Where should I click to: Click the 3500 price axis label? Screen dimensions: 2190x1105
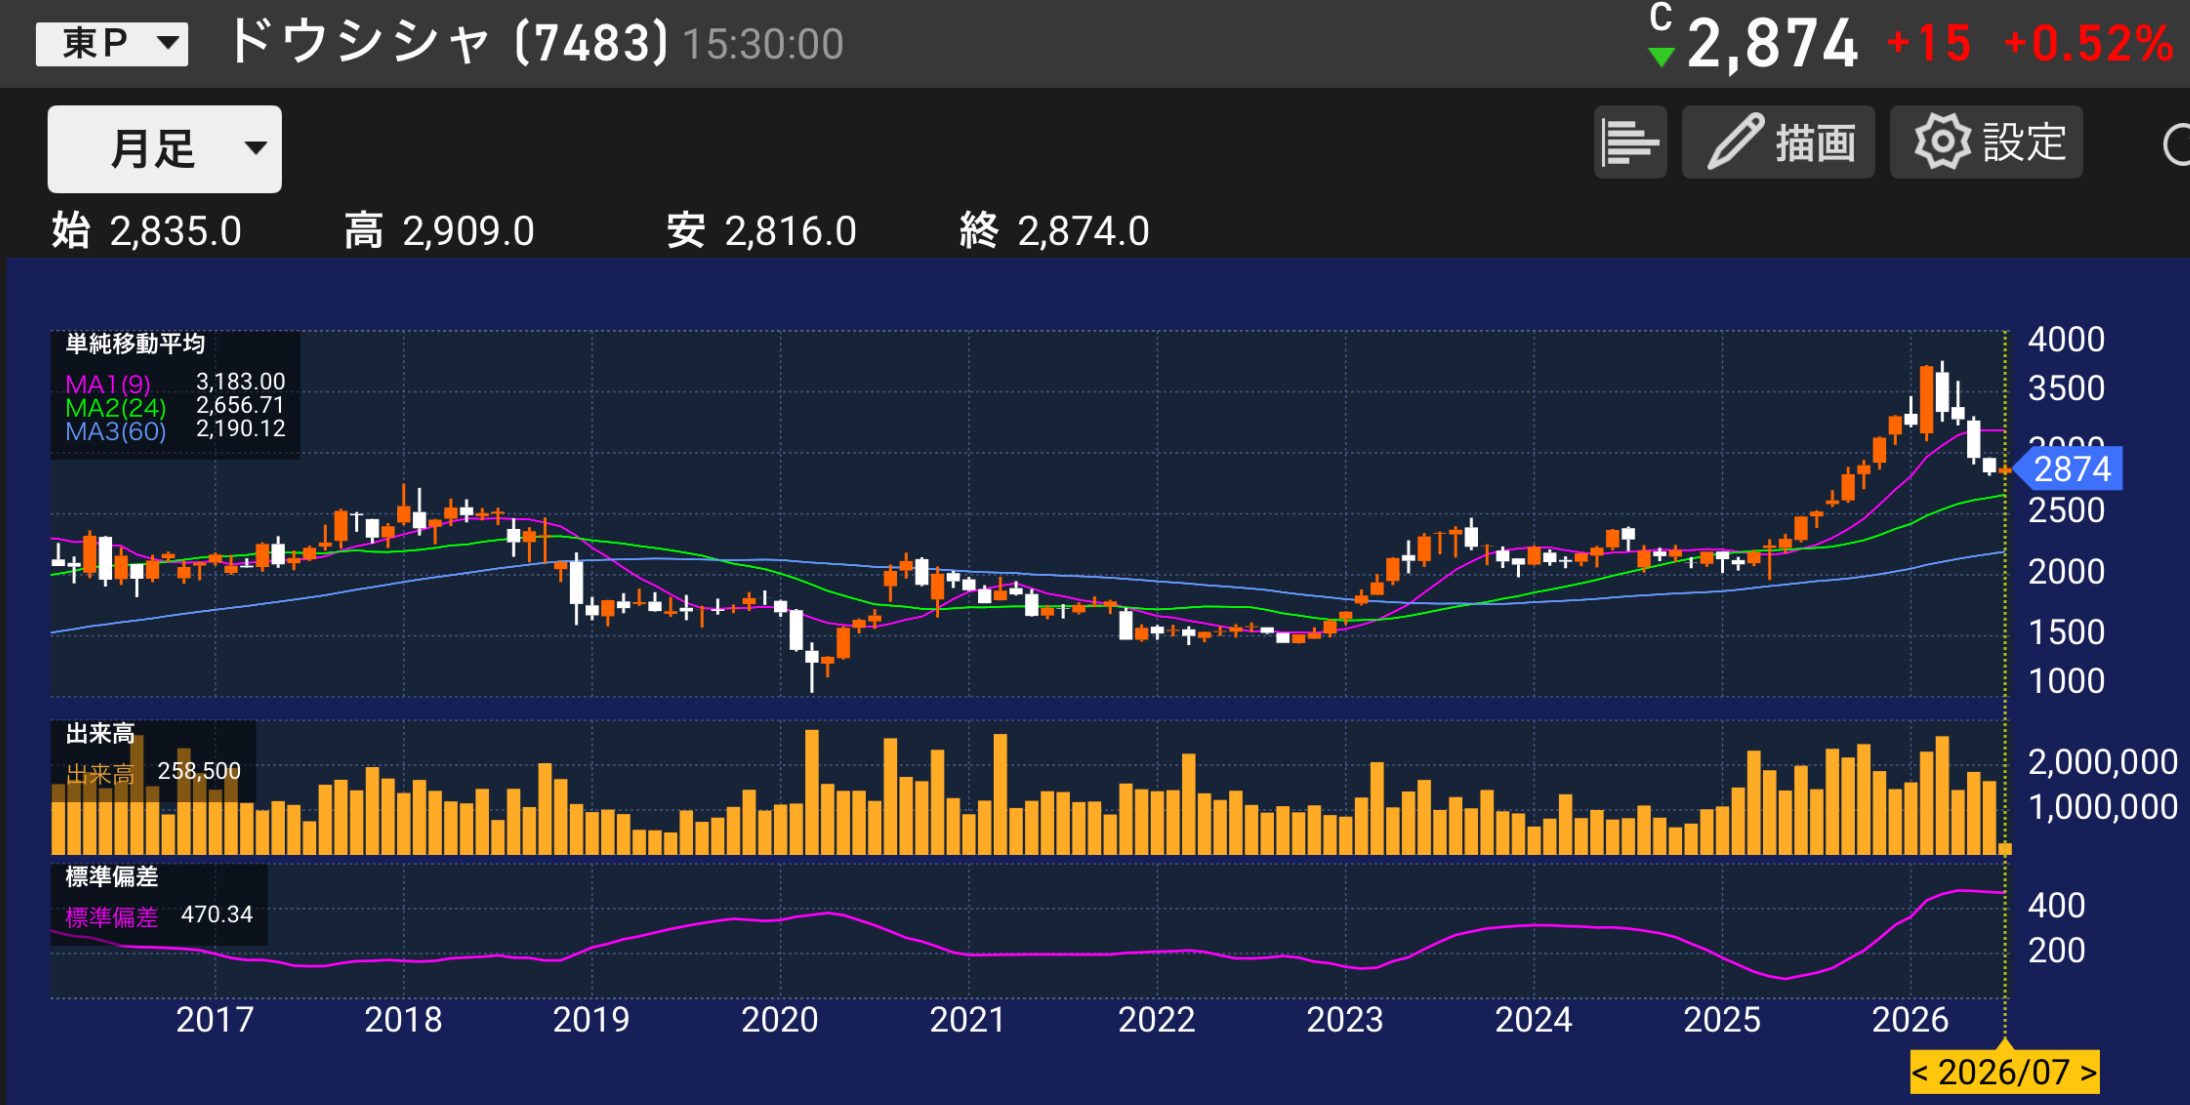[2066, 388]
